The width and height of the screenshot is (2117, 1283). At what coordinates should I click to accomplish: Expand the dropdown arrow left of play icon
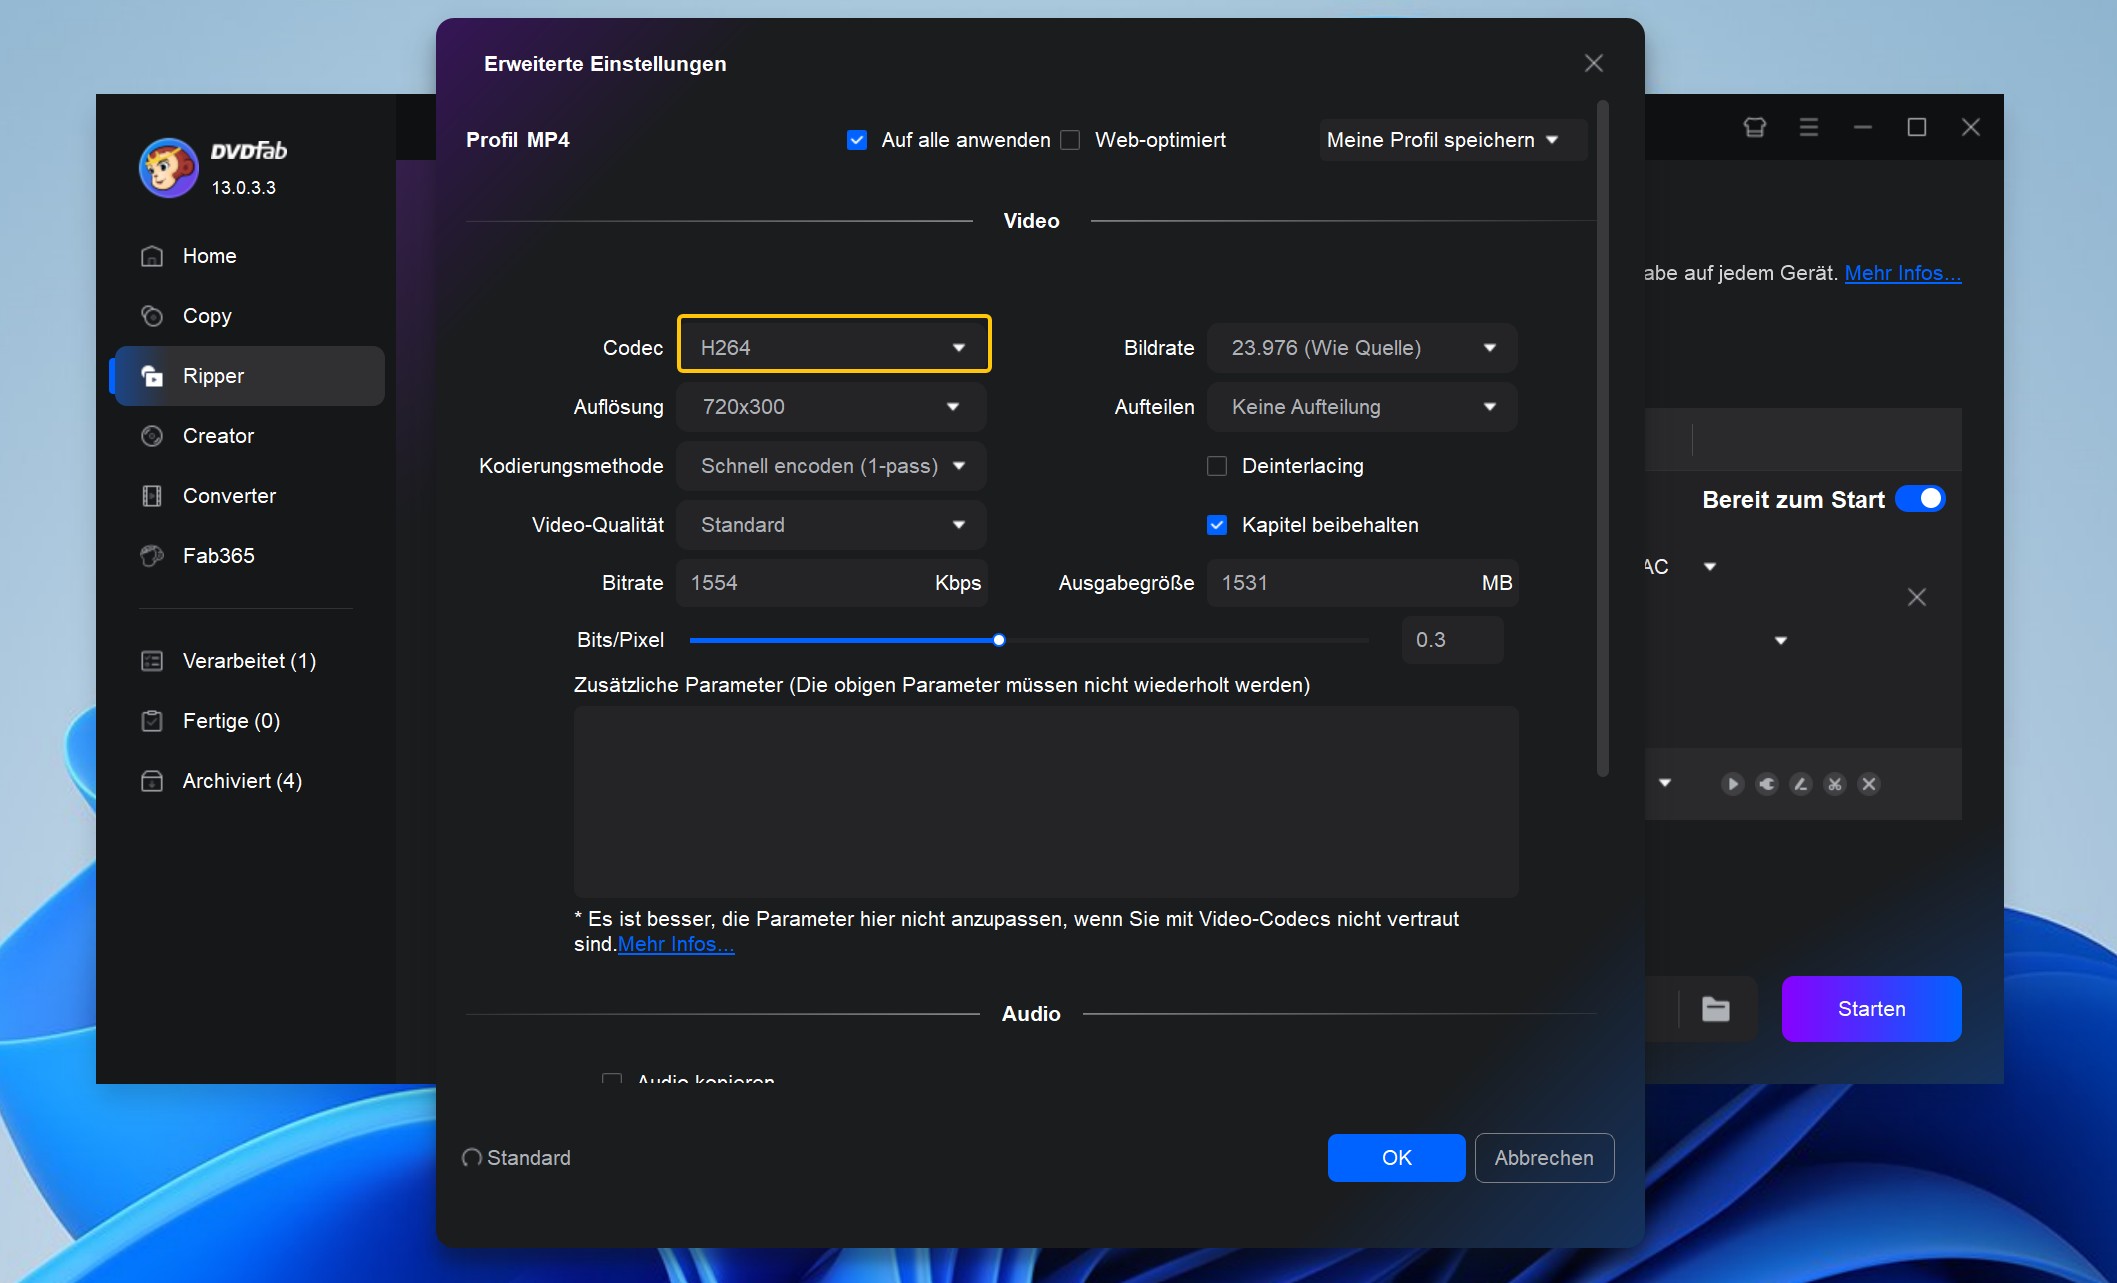point(1665,783)
